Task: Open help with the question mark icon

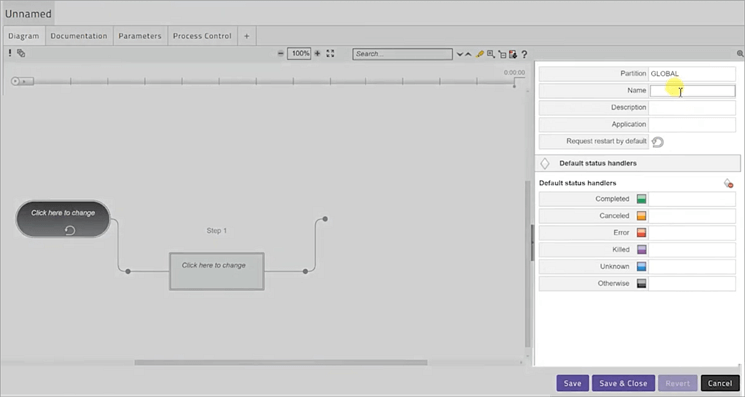Action: click(524, 55)
